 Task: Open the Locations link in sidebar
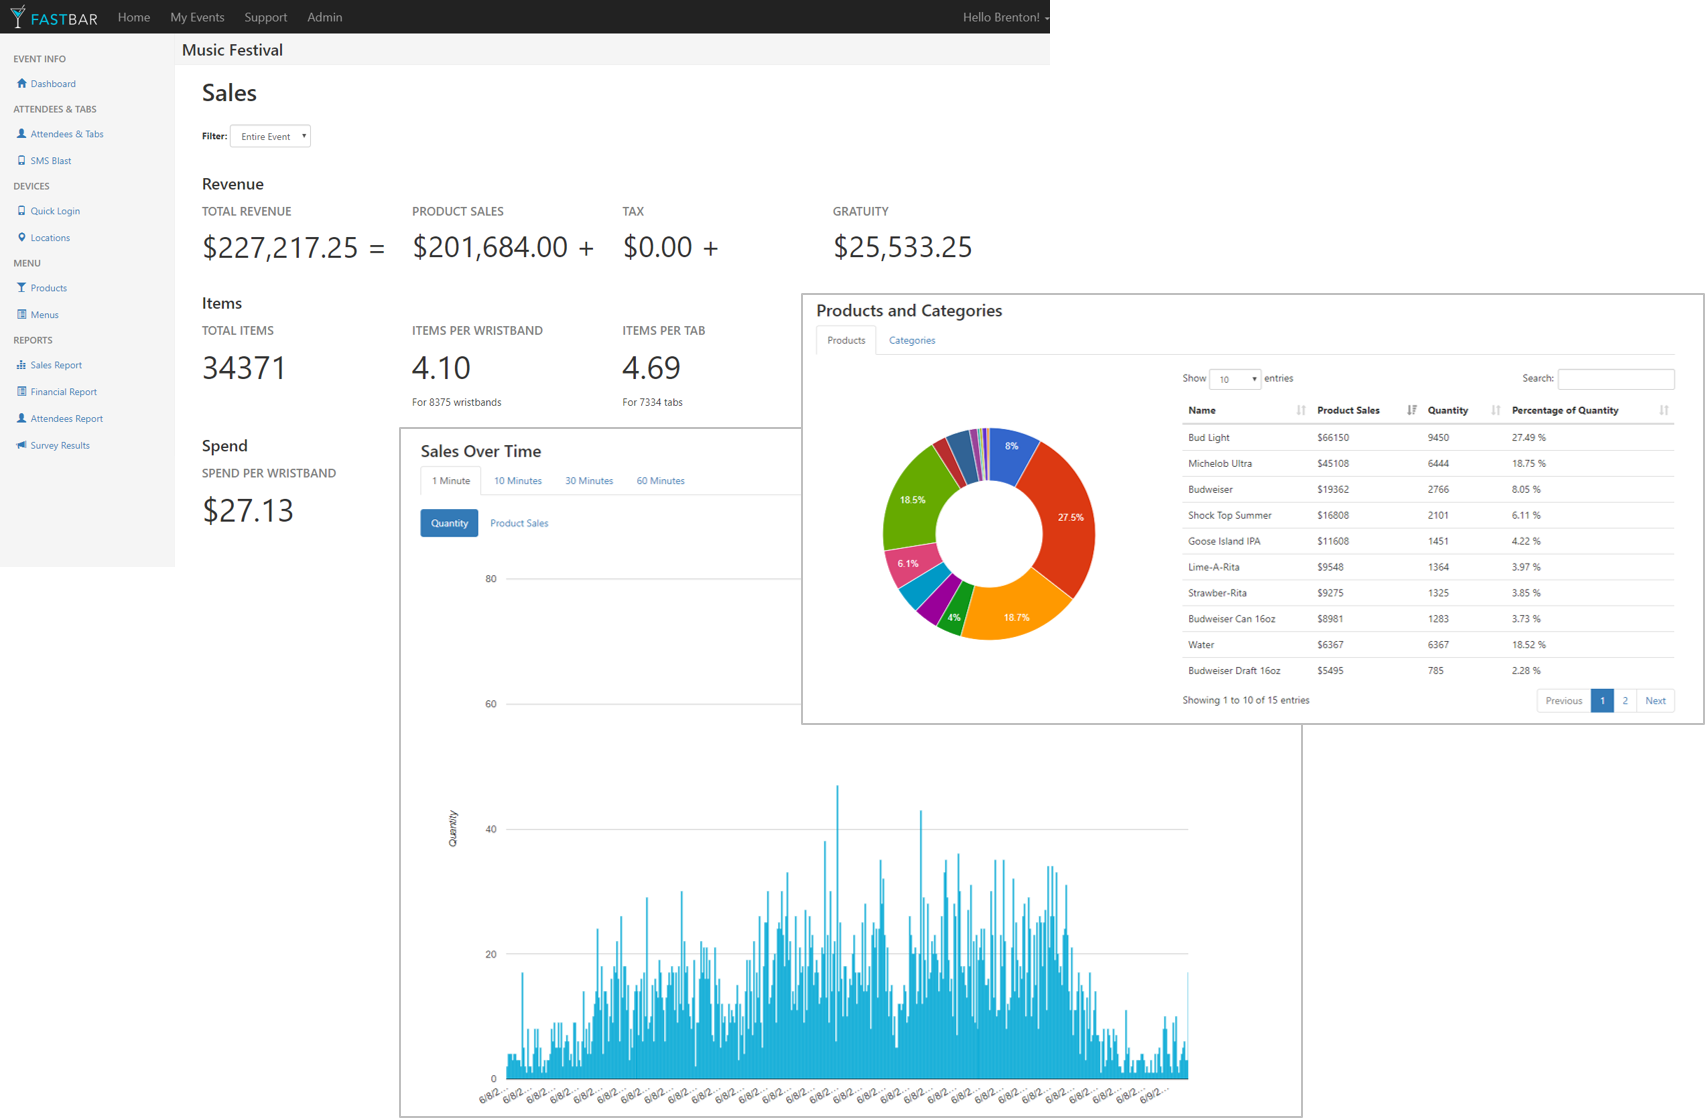click(50, 238)
